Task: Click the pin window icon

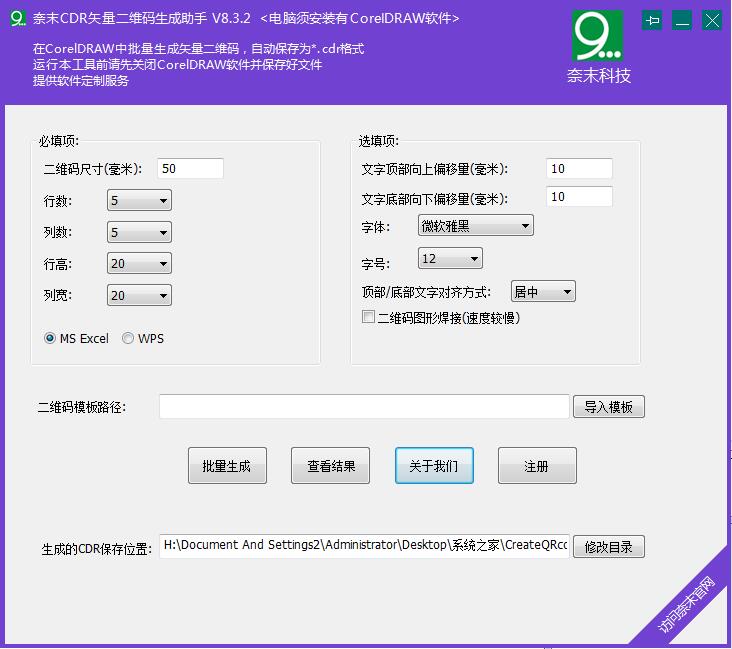Action: point(652,20)
